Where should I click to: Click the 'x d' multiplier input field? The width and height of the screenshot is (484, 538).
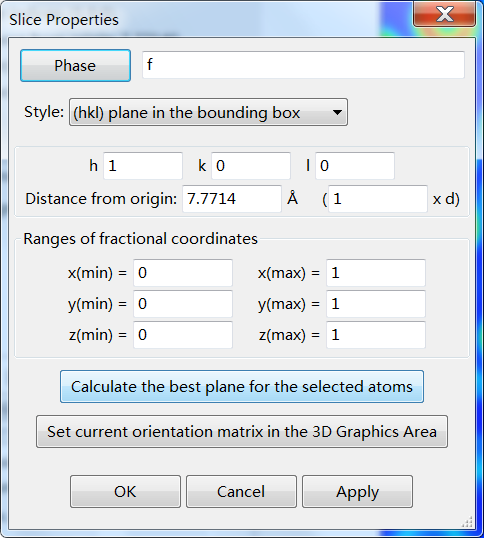pyautogui.click(x=378, y=199)
